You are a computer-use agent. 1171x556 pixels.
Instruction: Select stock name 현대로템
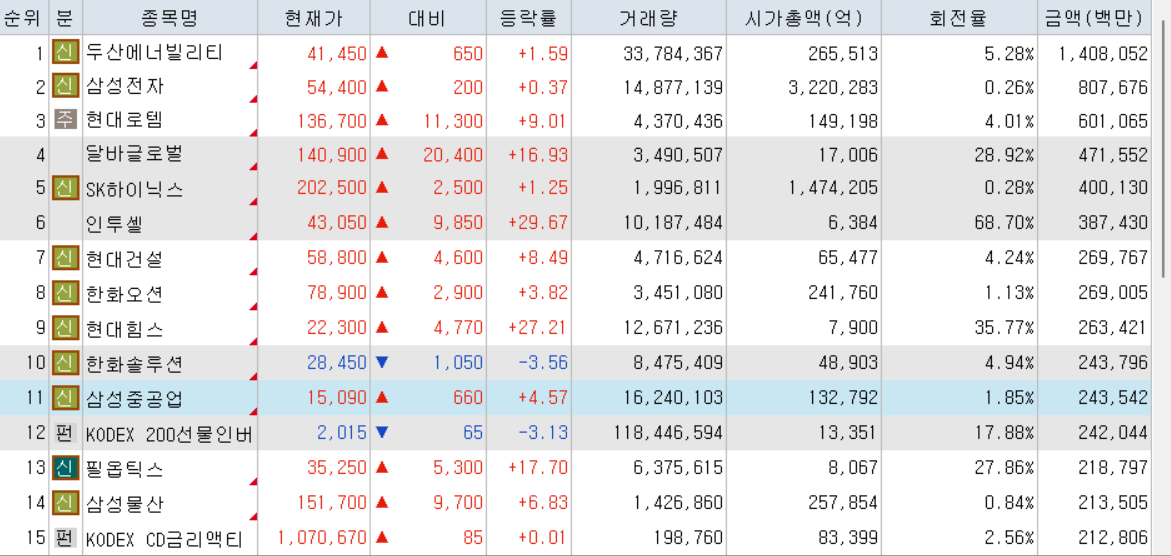[125, 120]
